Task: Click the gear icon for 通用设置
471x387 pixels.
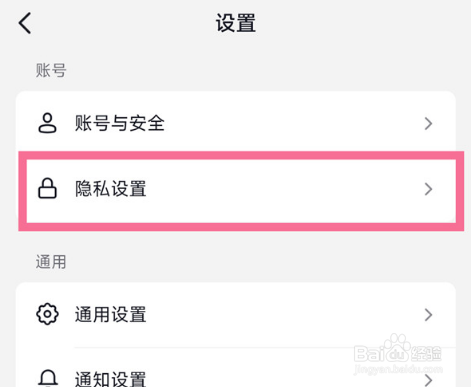Action: coord(47,314)
